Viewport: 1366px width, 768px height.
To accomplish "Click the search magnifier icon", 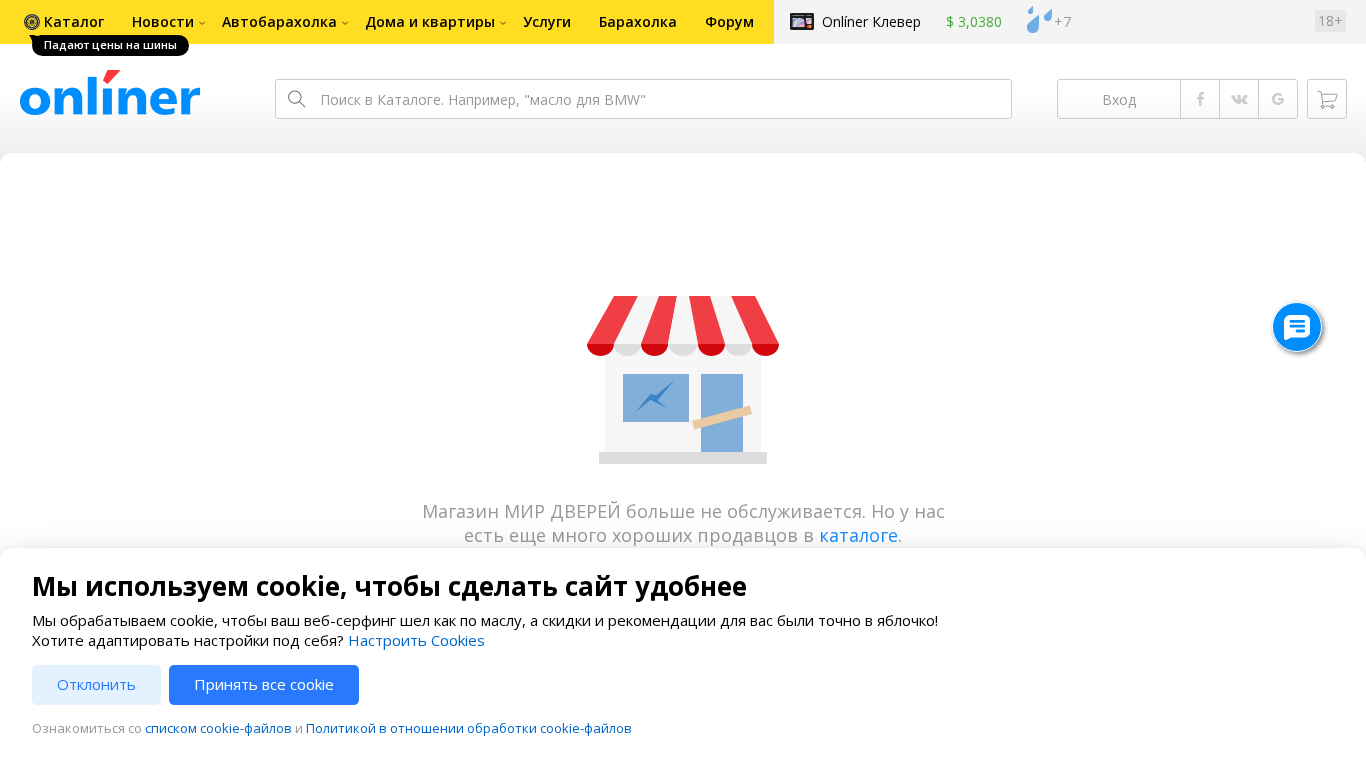I will click(296, 99).
